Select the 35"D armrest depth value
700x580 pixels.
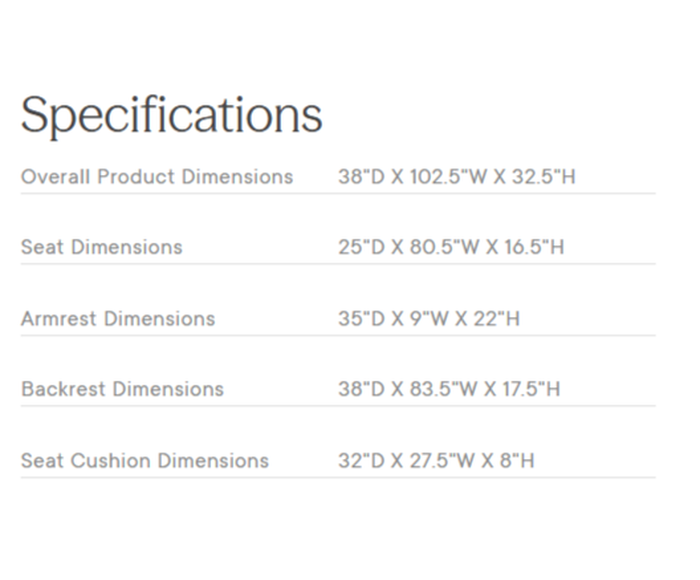click(x=355, y=319)
